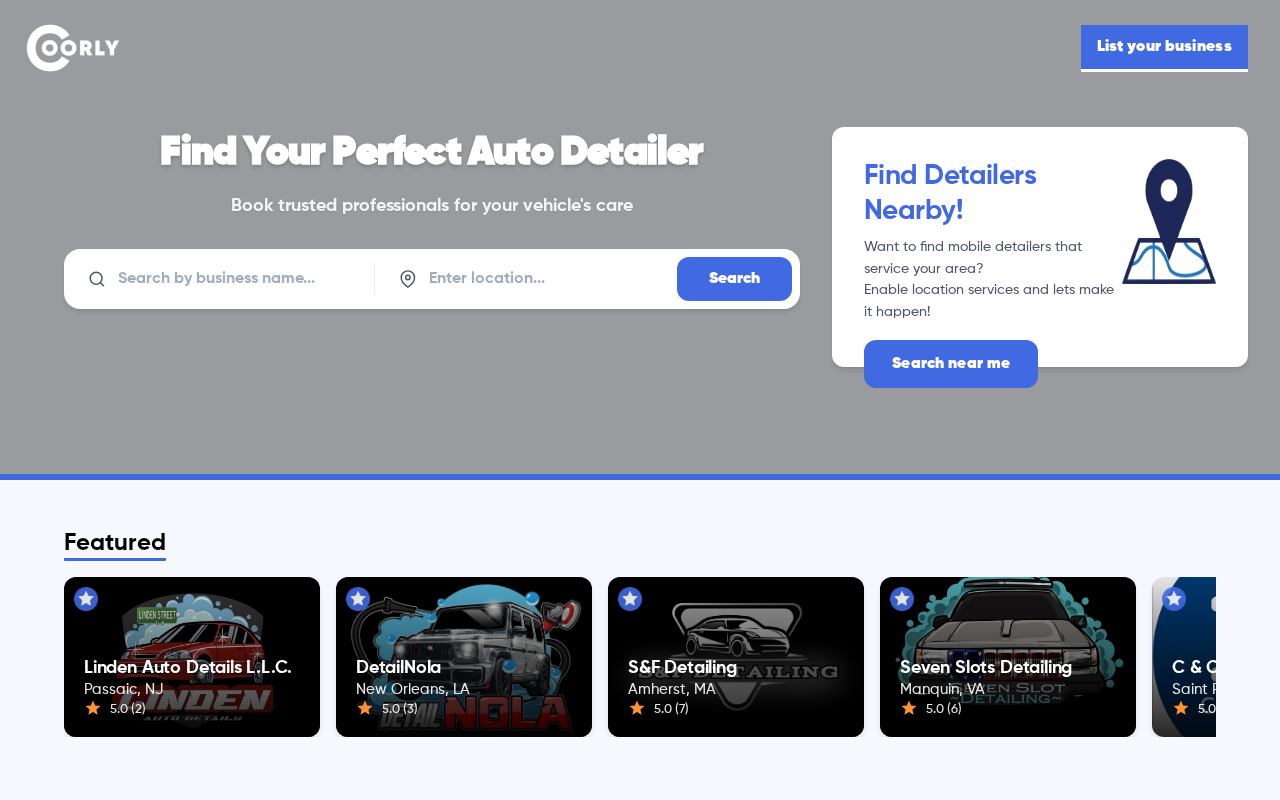1280x800 pixels.
Task: Open List your business page
Action: (x=1164, y=47)
